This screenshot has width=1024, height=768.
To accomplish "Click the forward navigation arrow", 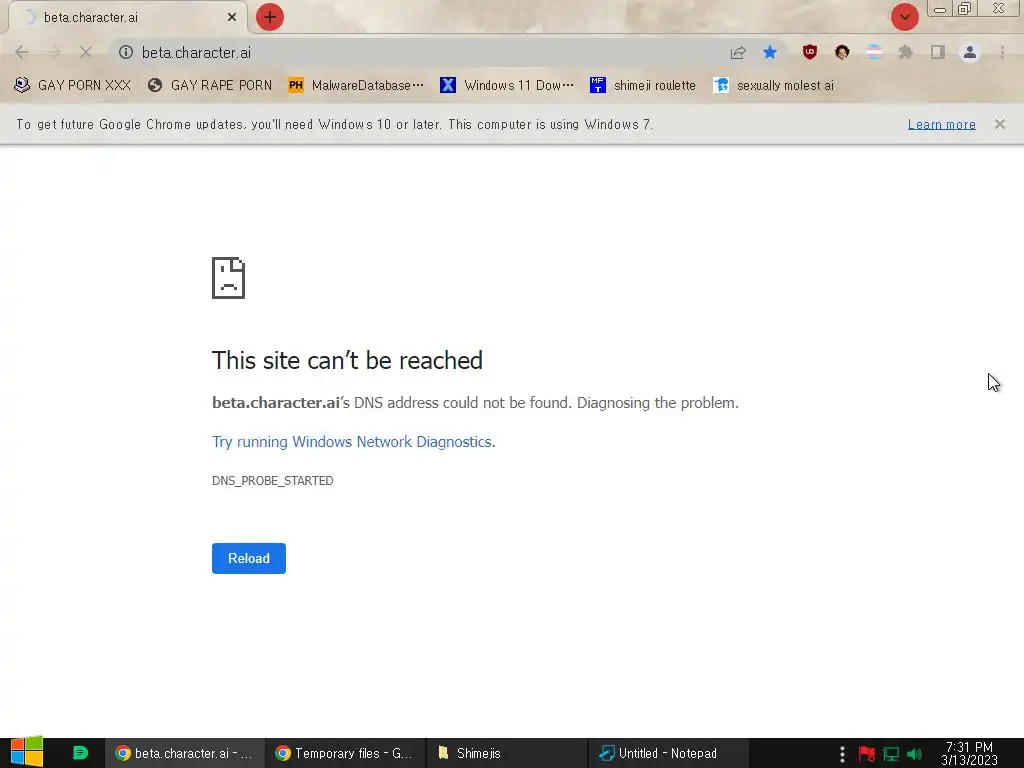I will (x=54, y=52).
